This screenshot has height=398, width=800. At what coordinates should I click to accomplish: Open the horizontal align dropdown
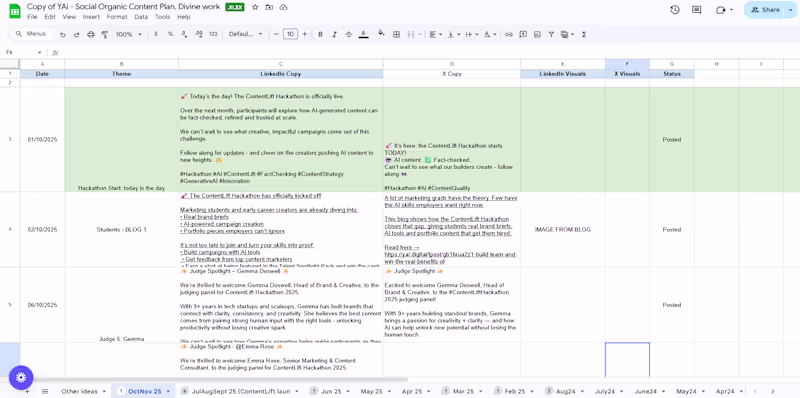[436, 34]
